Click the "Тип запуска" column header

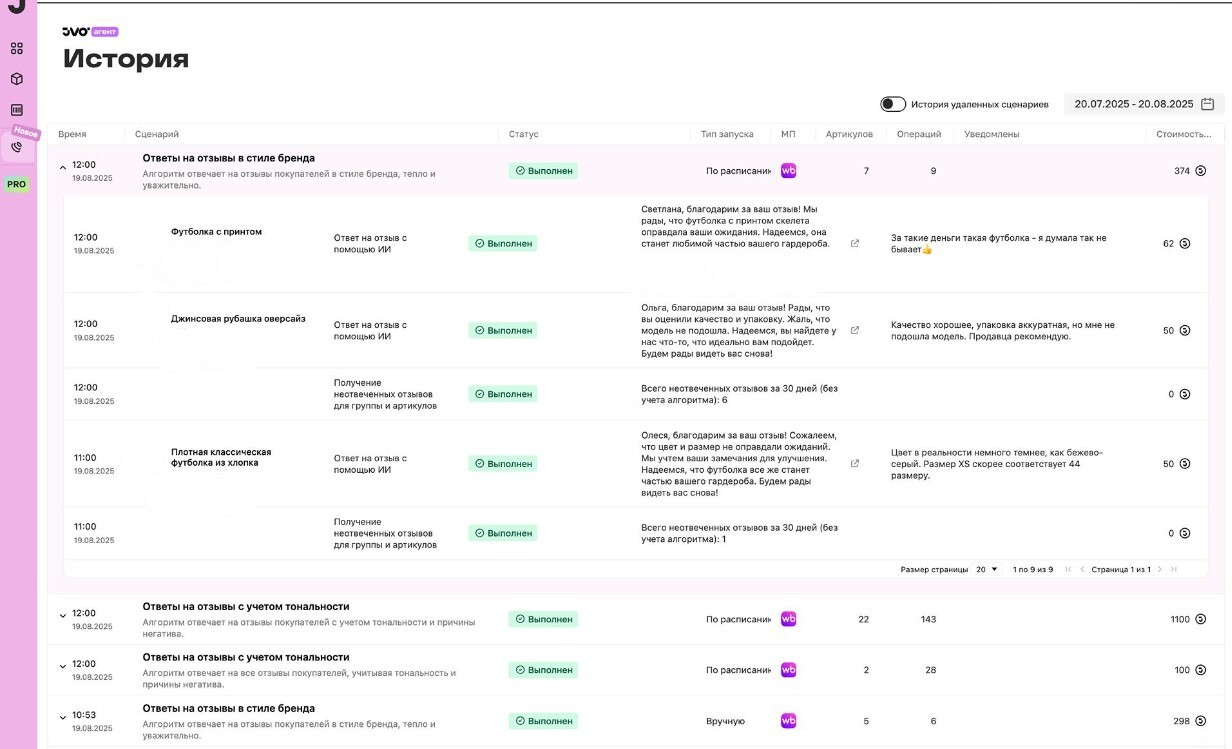click(727, 134)
